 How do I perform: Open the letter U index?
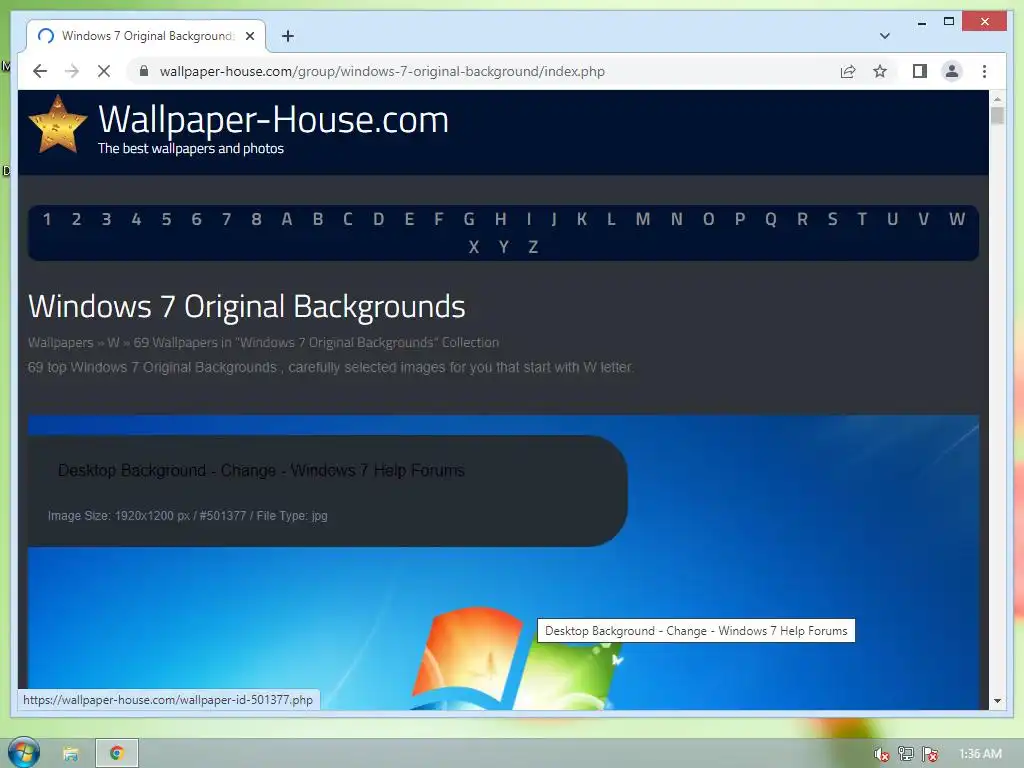pos(893,219)
